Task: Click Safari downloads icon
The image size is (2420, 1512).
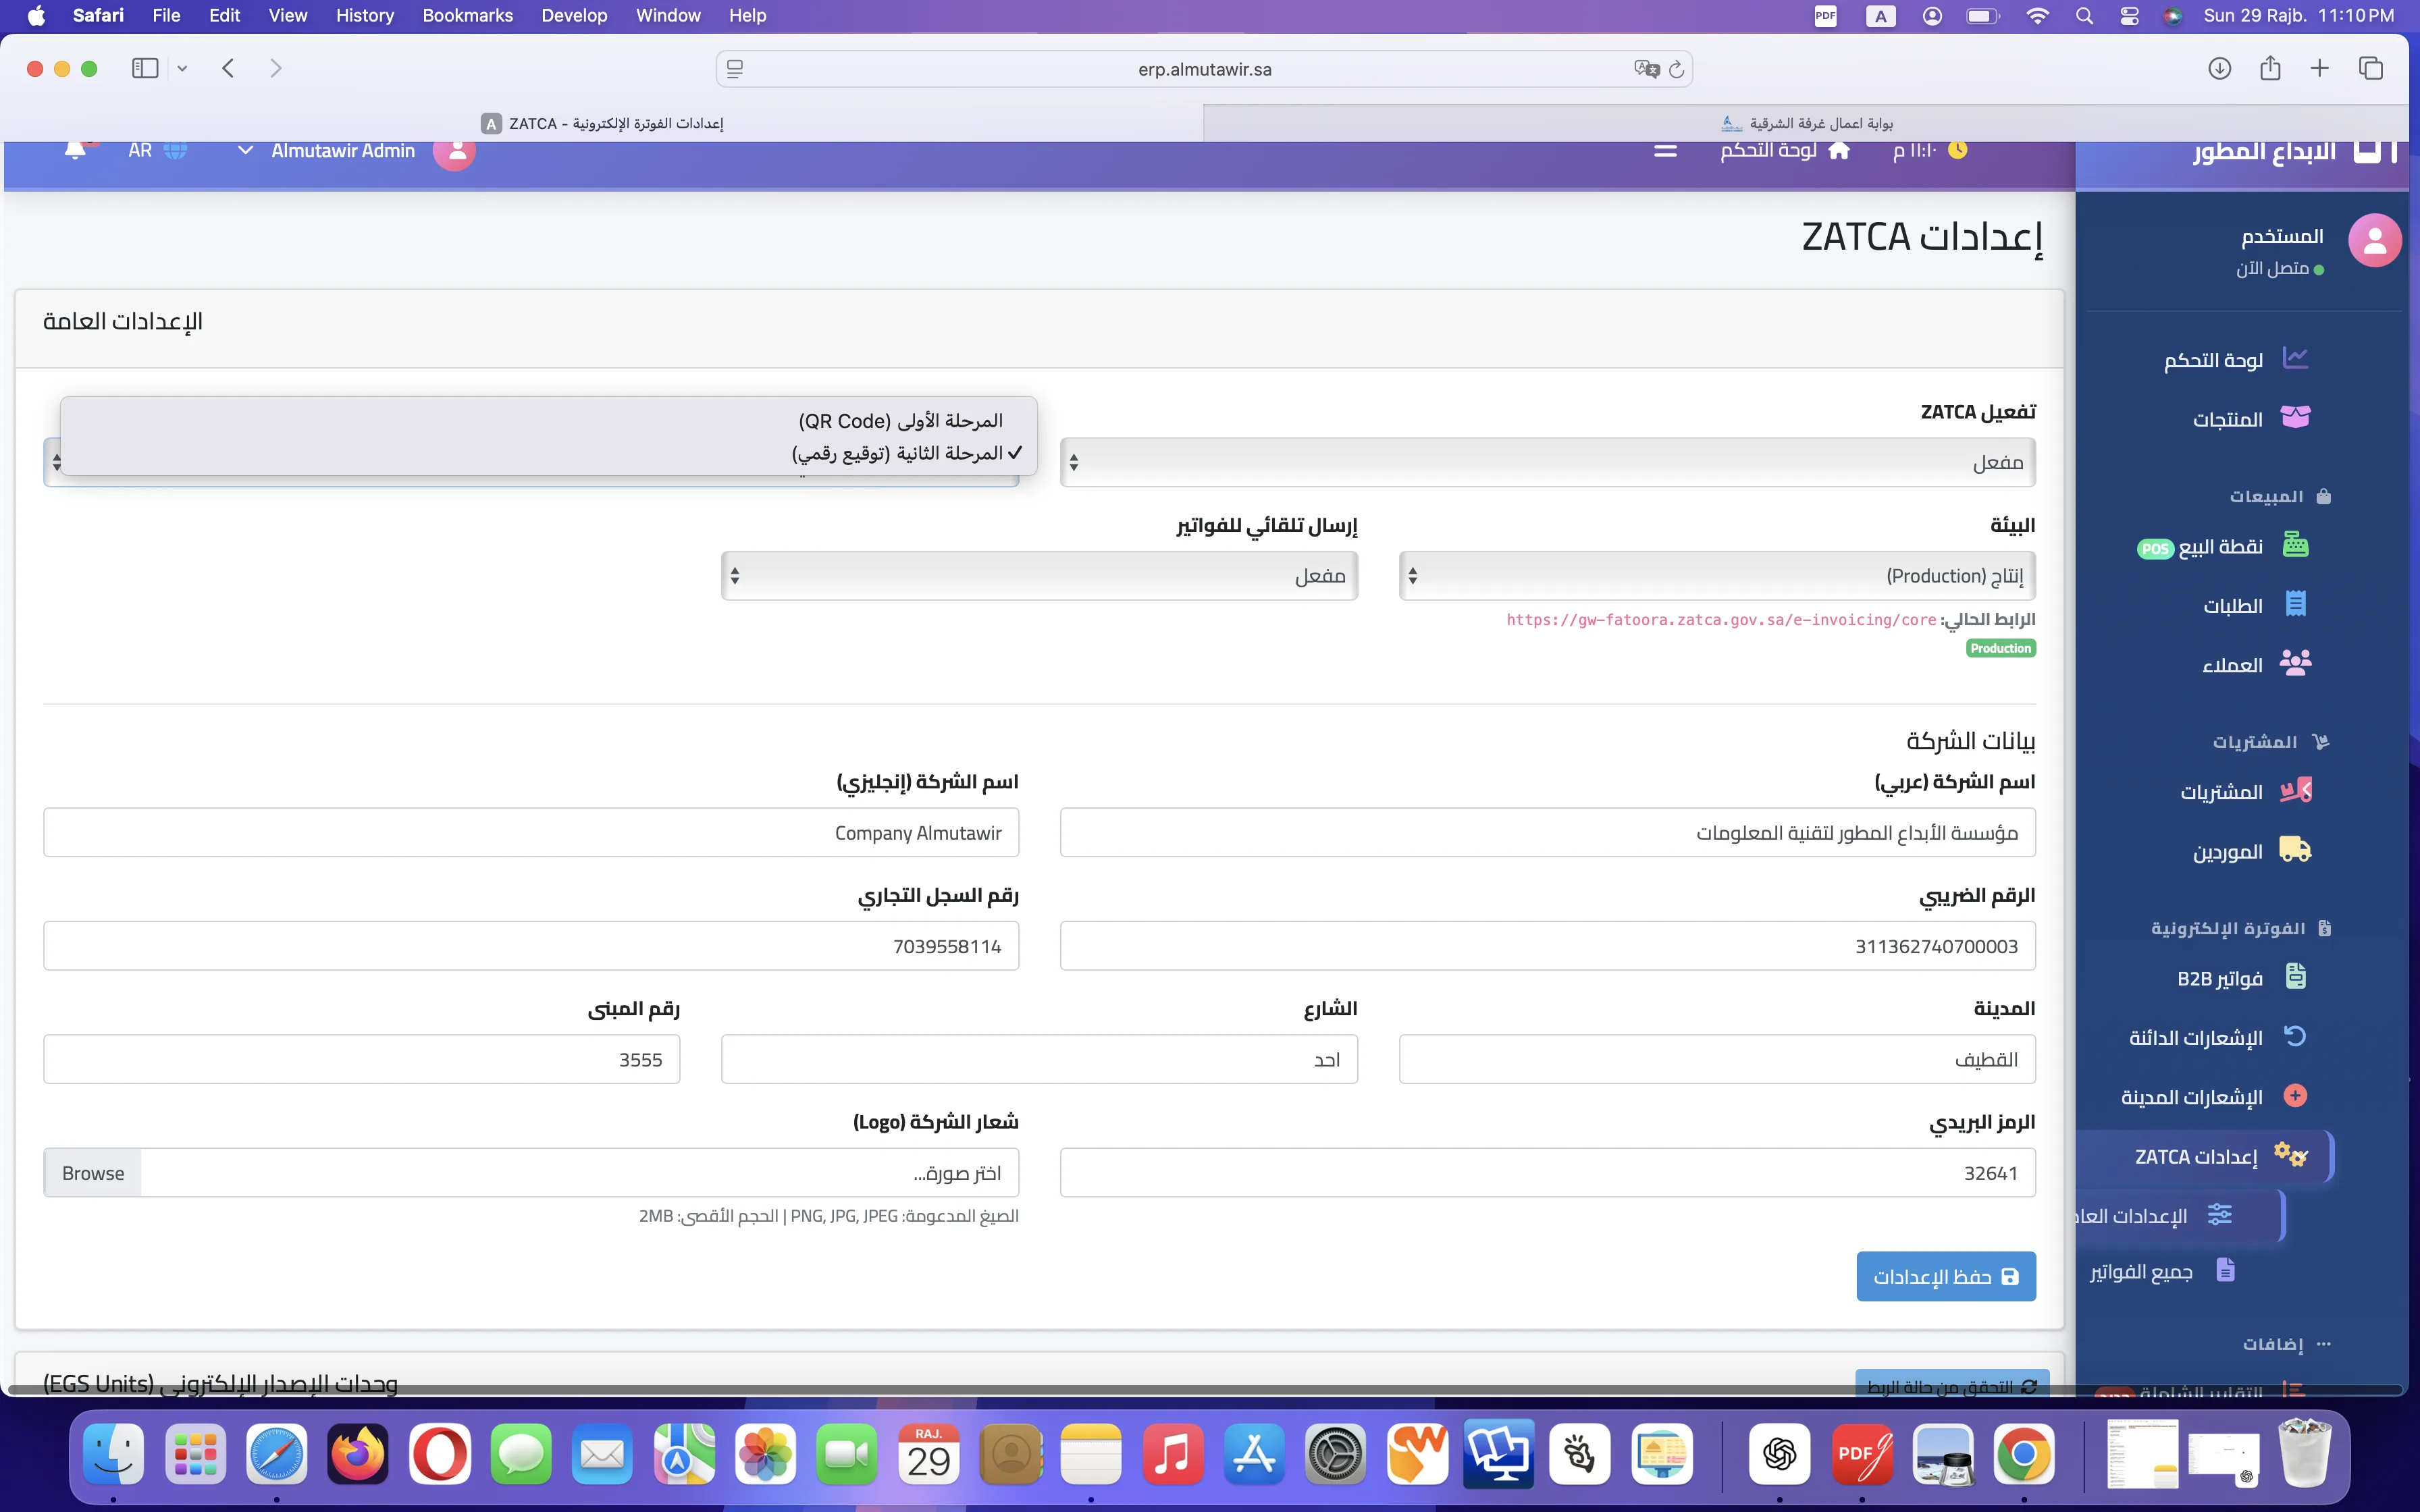Action: point(2219,68)
